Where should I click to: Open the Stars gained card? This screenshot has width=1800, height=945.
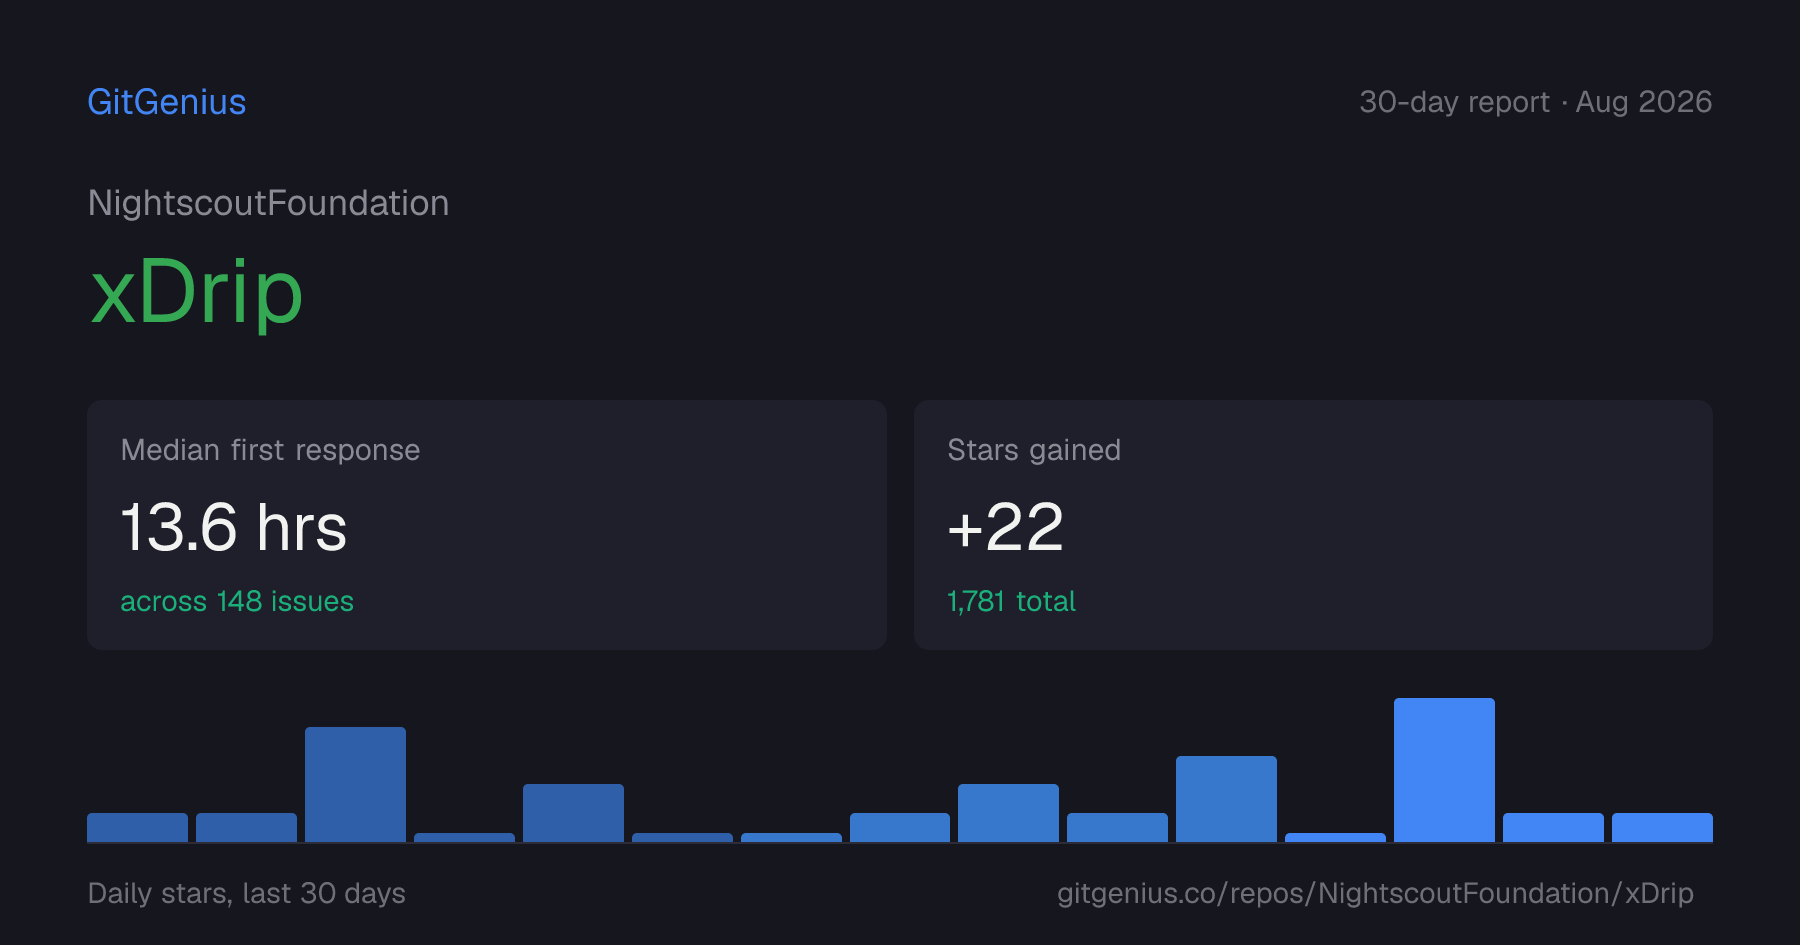point(1313,525)
